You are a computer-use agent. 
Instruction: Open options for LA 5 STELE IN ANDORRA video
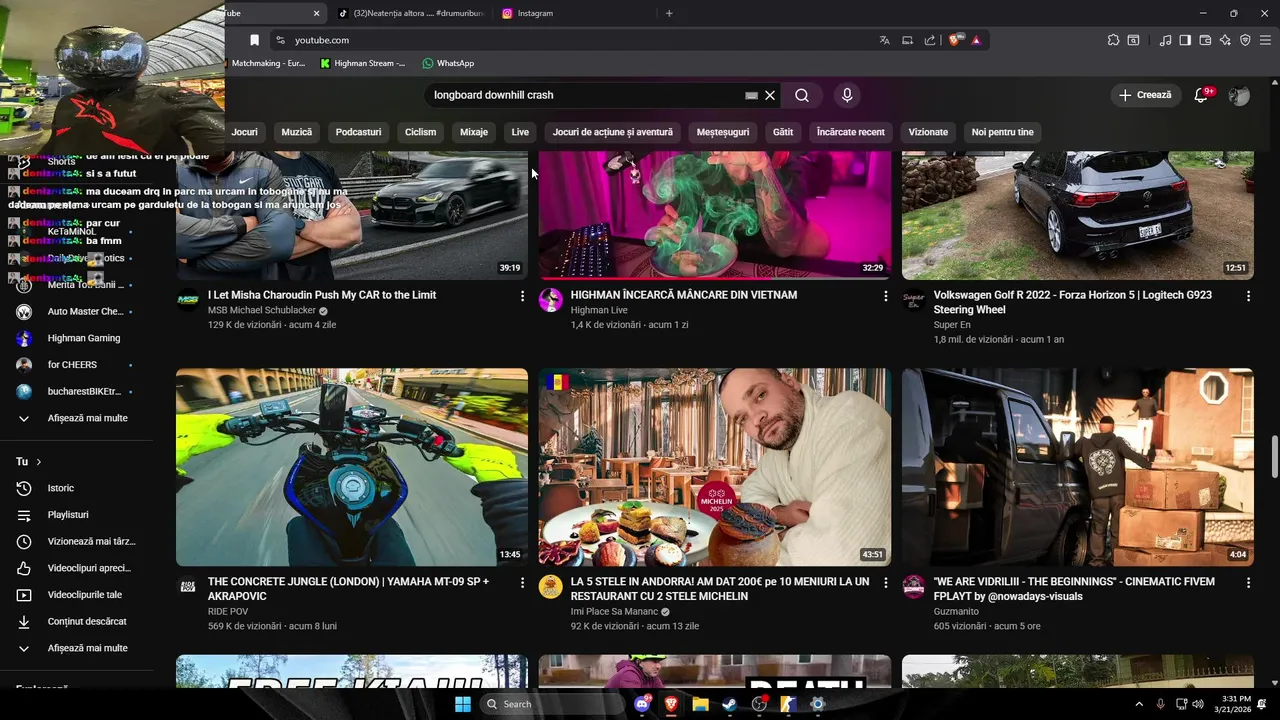(885, 582)
